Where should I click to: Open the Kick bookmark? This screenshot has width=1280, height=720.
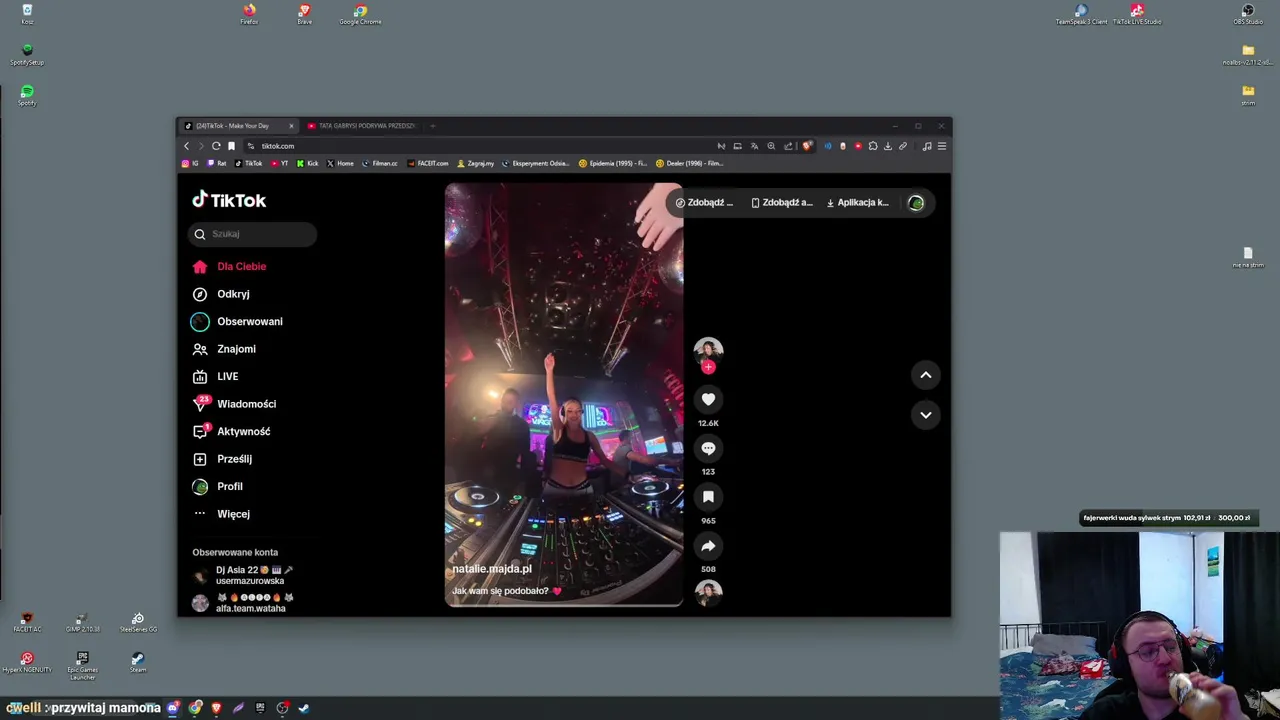point(308,163)
